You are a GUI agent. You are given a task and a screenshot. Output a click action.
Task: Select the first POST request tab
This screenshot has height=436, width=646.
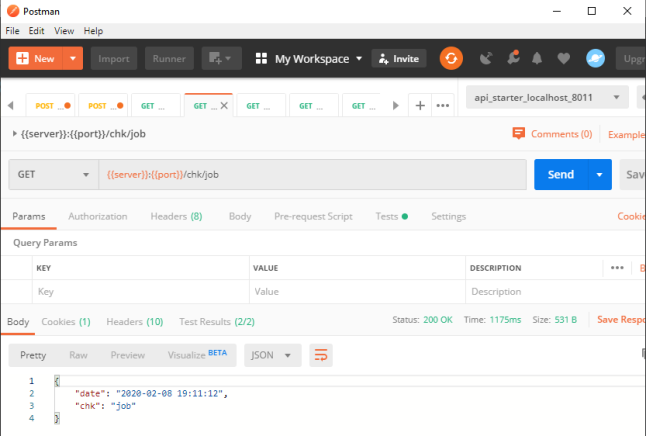[50, 106]
